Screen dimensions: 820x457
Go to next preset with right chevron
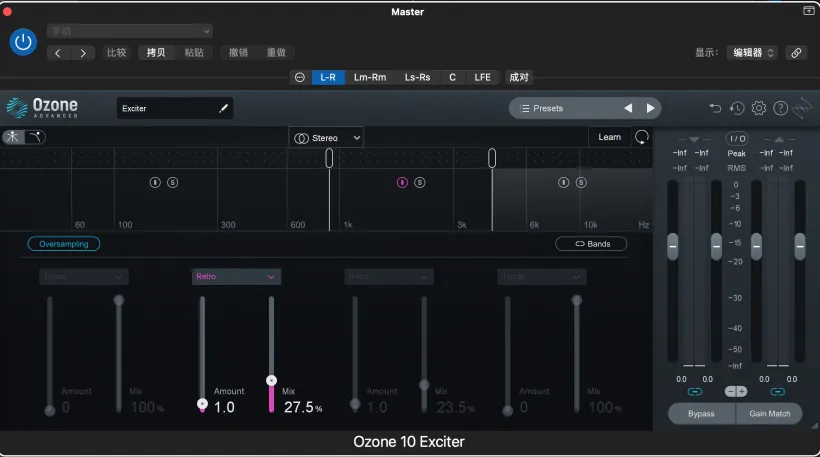[x=83, y=53]
